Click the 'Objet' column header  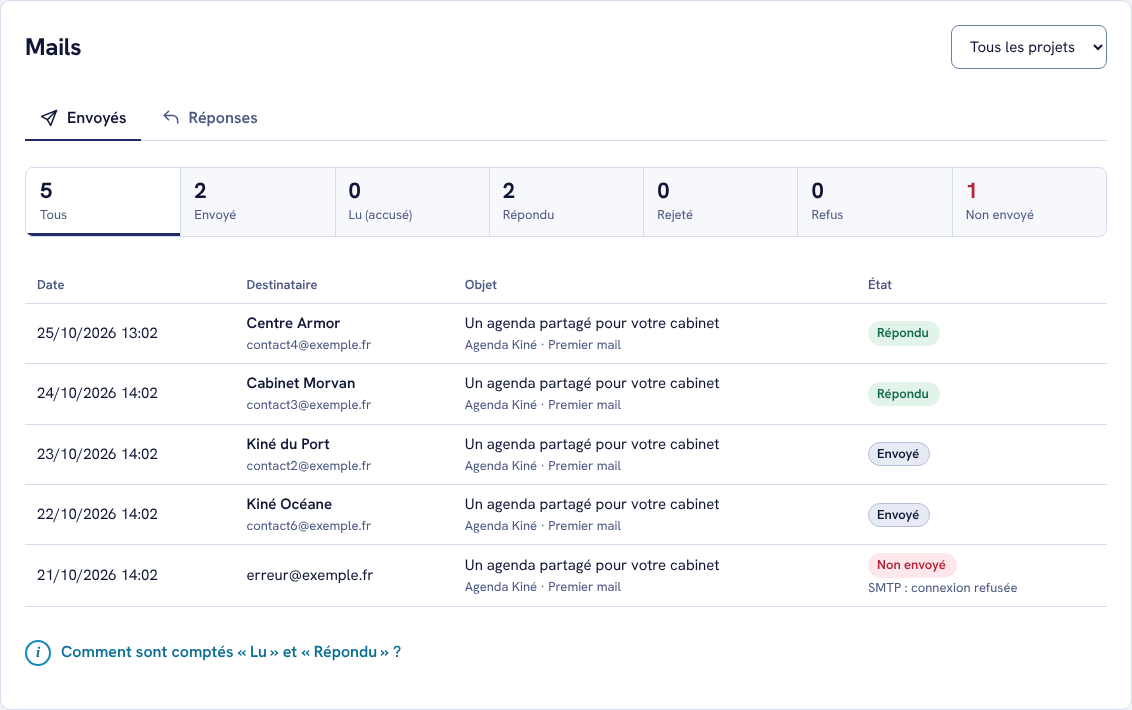480,285
